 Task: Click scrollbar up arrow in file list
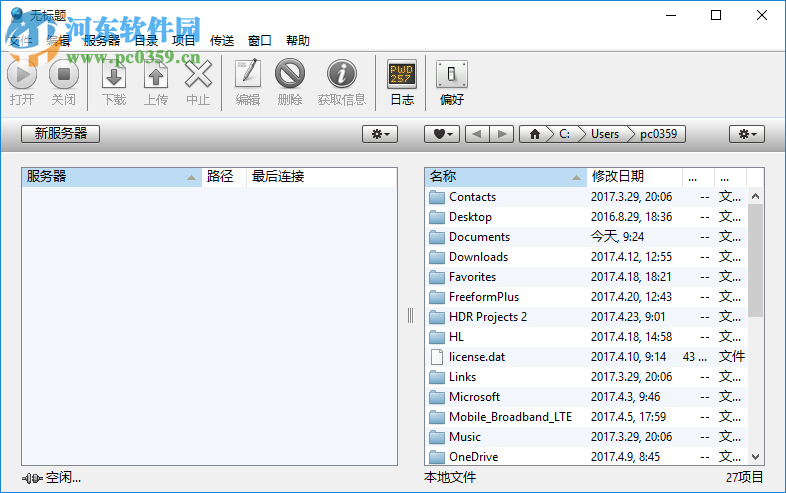pyautogui.click(x=755, y=197)
